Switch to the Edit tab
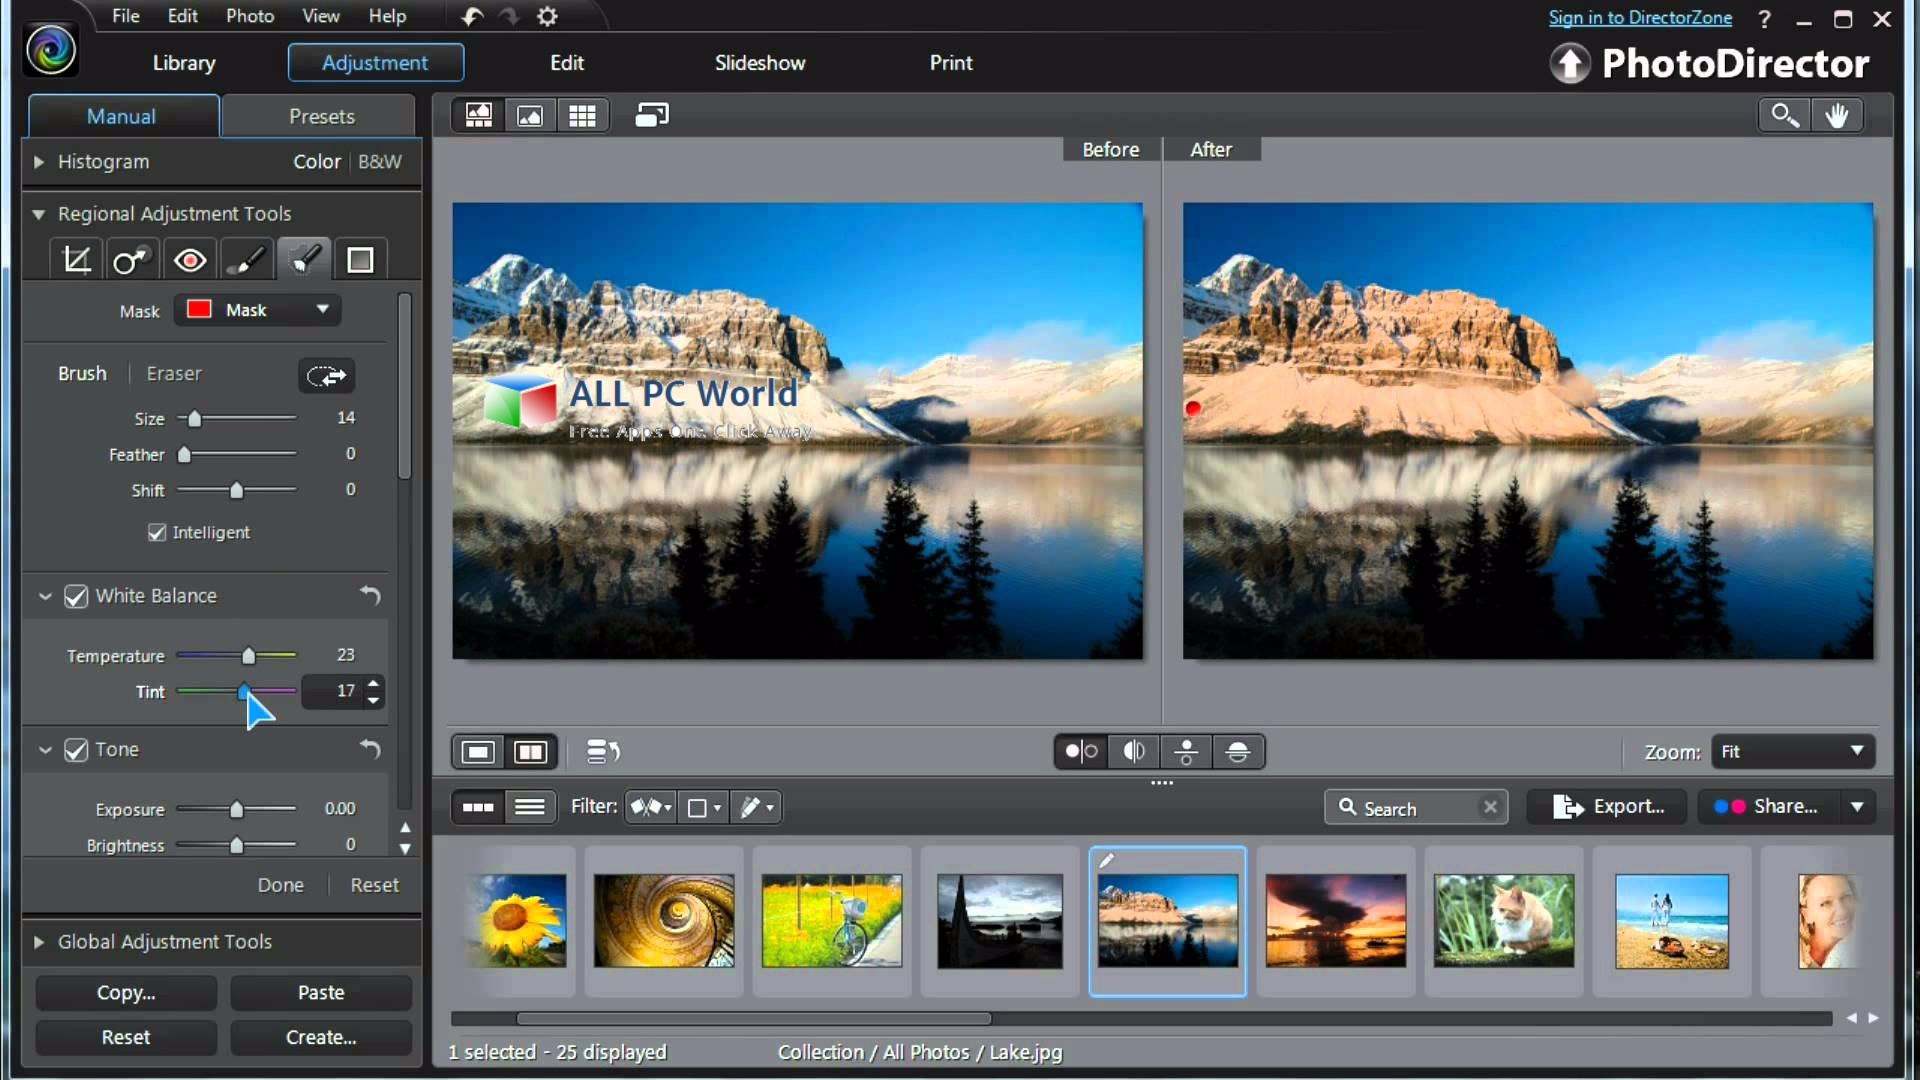Image resolution: width=1920 pixels, height=1080 pixels. point(566,62)
